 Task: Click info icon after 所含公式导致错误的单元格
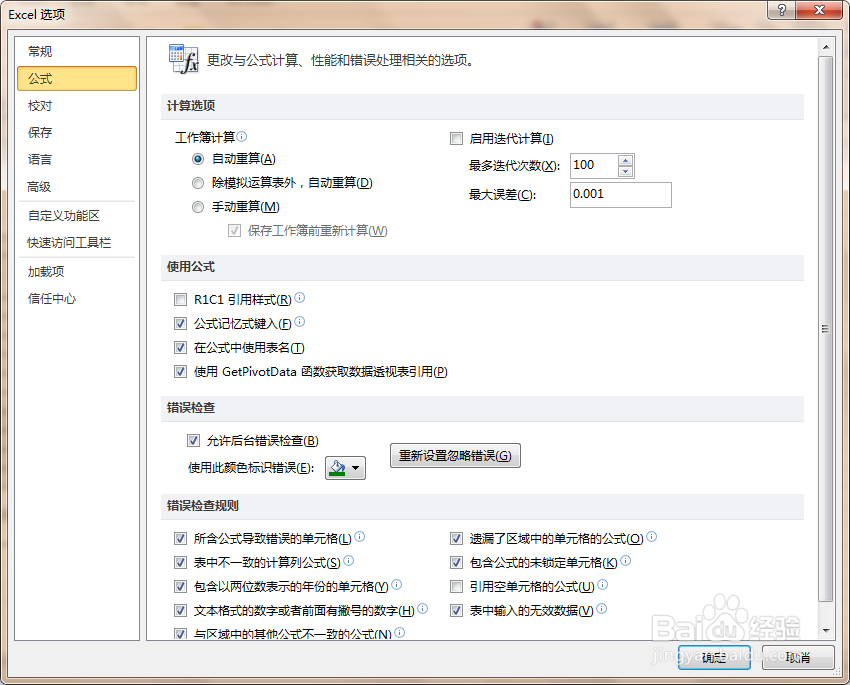[x=359, y=537]
